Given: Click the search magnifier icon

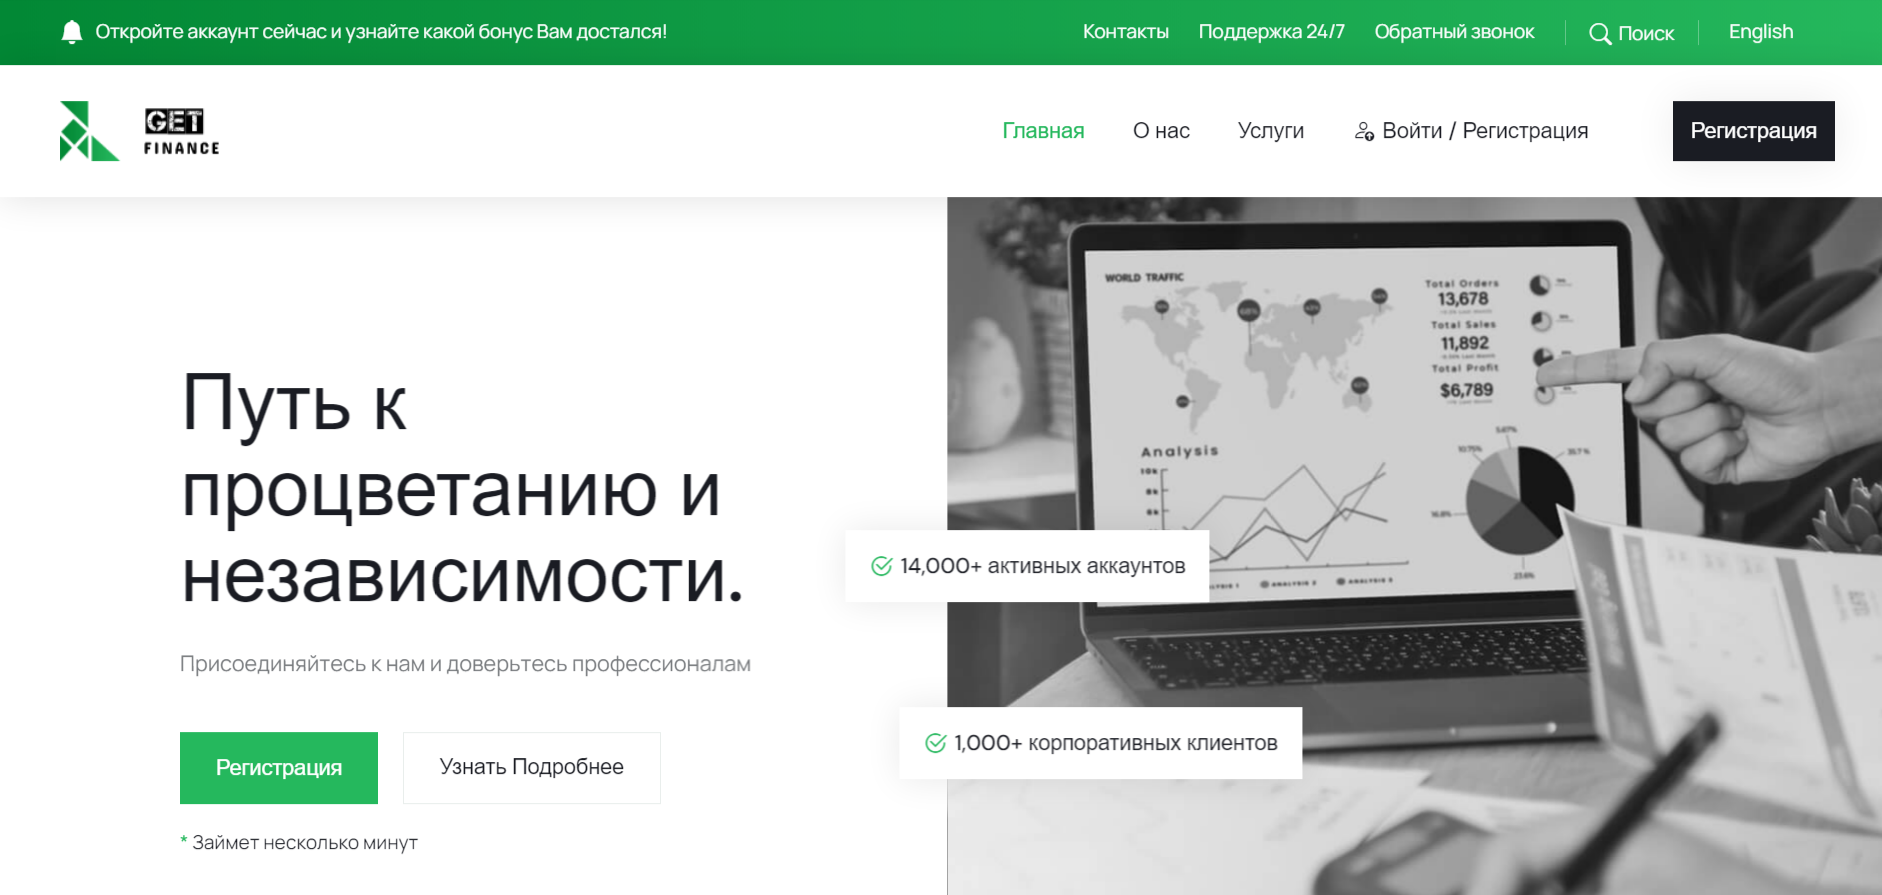Looking at the screenshot, I should pyautogui.click(x=1599, y=34).
